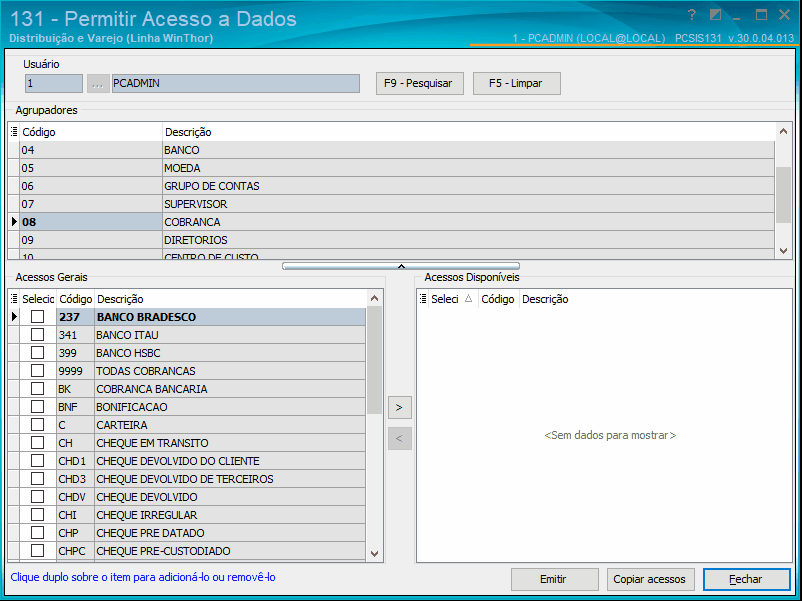Check the CHEQUE PRE-CUSTODIADO checkbox
The width and height of the screenshot is (802, 601).
point(37,550)
